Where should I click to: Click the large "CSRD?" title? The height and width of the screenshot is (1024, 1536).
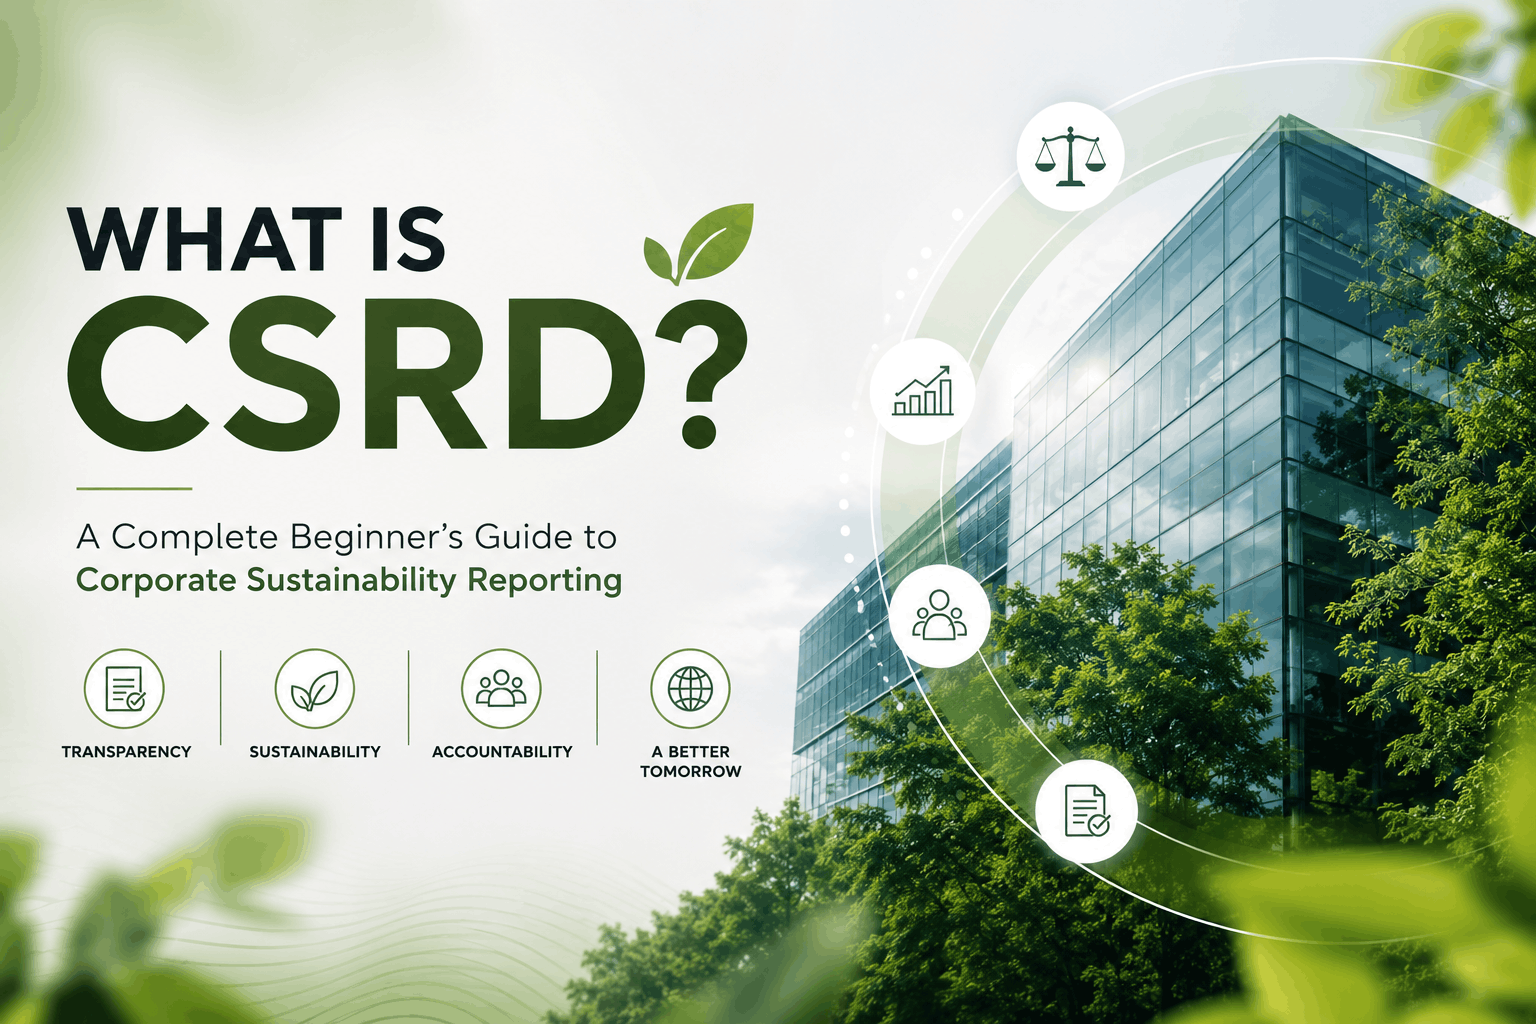(406, 373)
